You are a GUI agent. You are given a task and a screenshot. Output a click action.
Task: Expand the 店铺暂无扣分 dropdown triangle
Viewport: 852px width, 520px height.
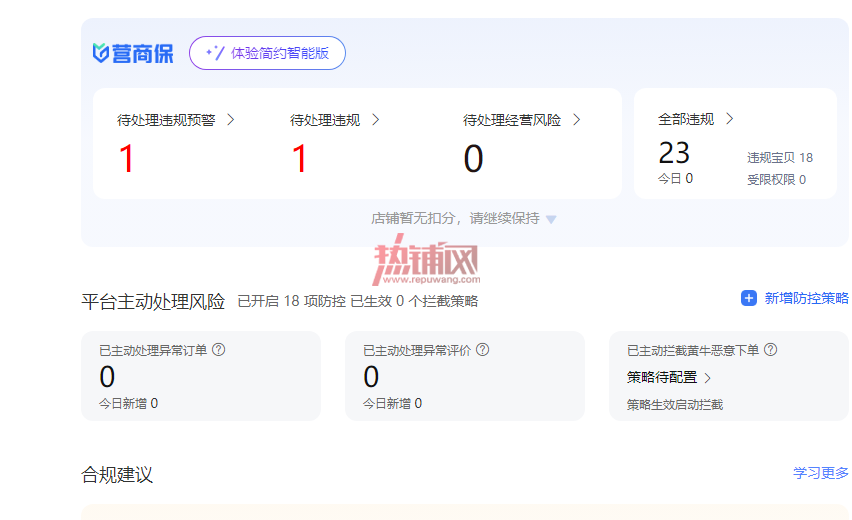click(551, 220)
